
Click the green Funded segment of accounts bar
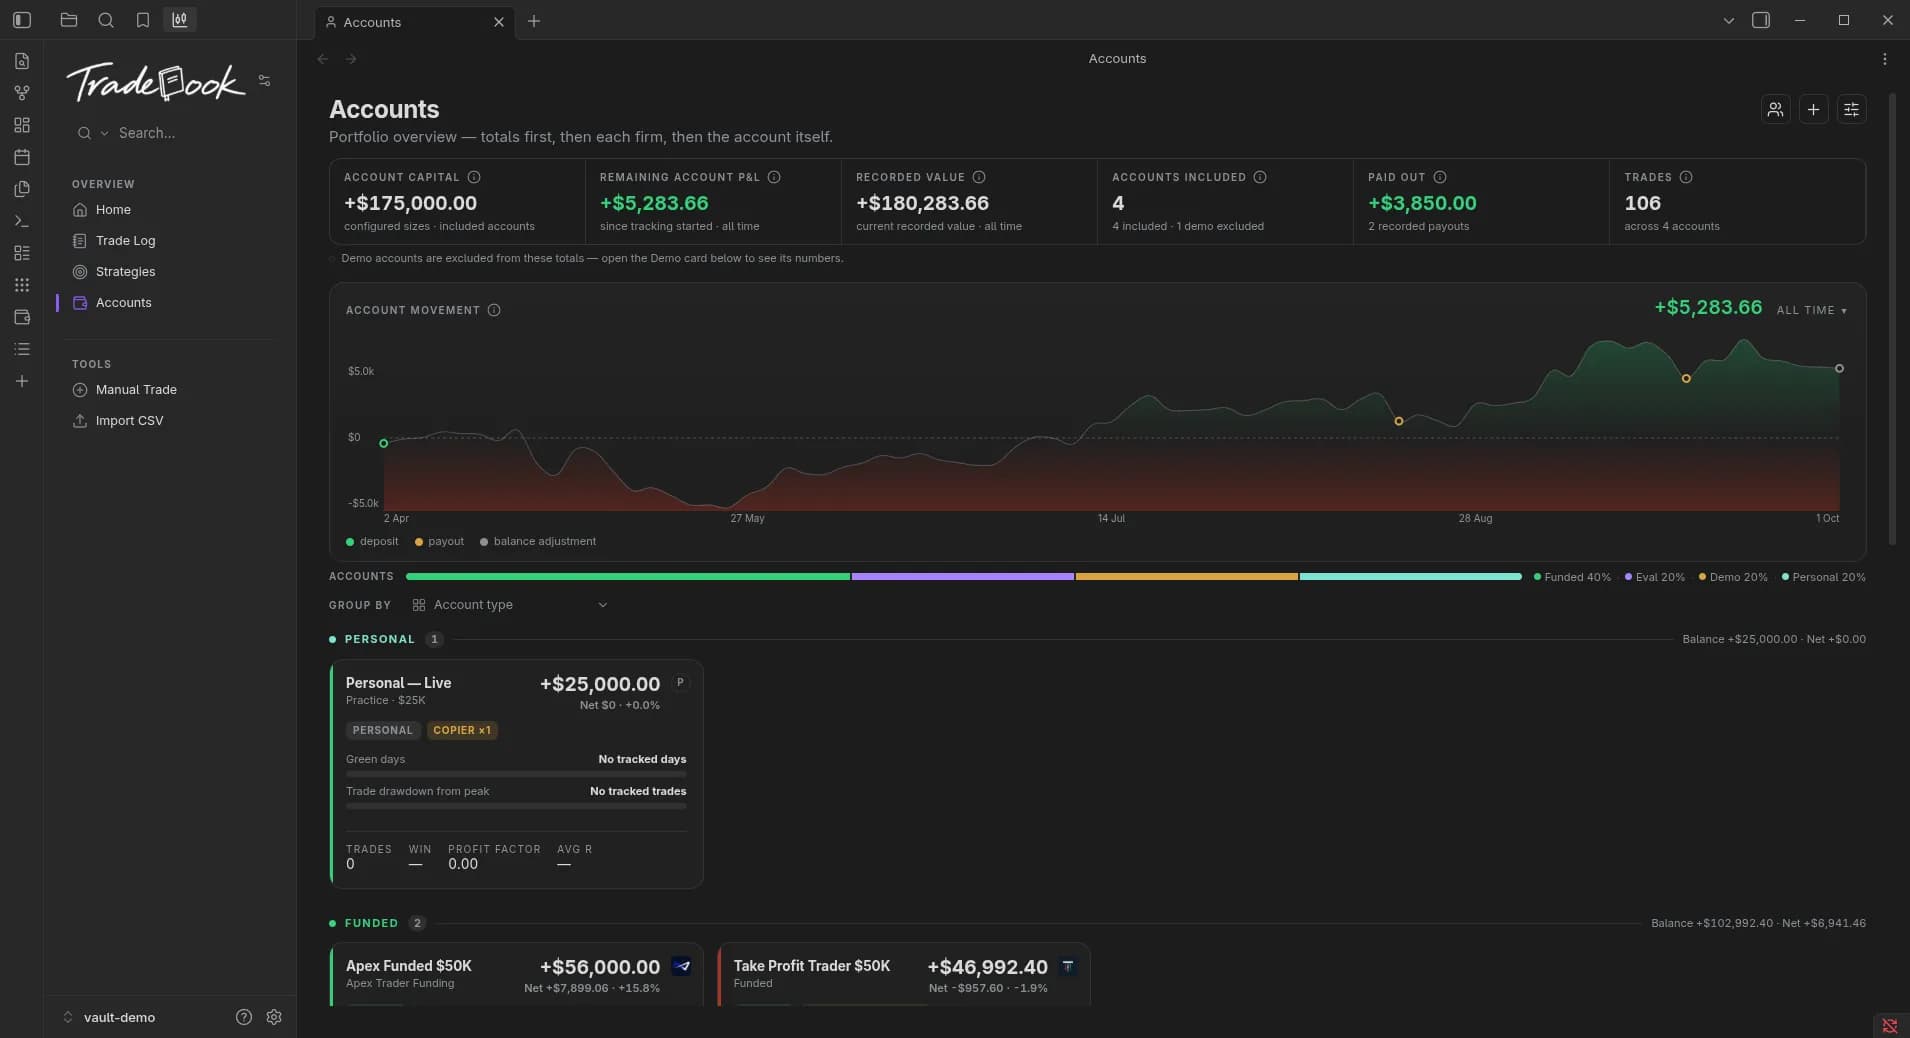(x=628, y=577)
